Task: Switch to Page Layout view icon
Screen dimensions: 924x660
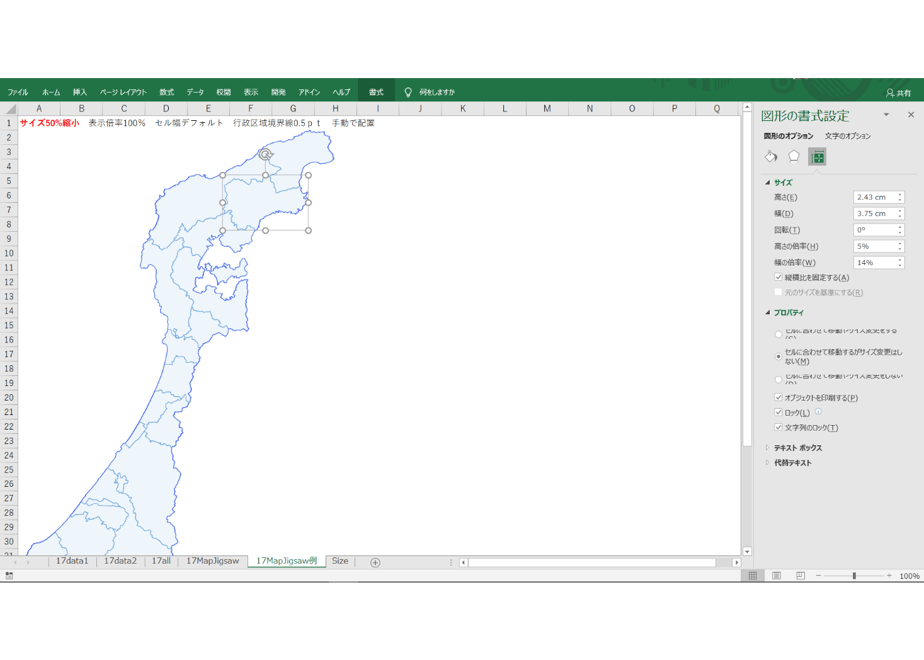Action: tap(777, 575)
